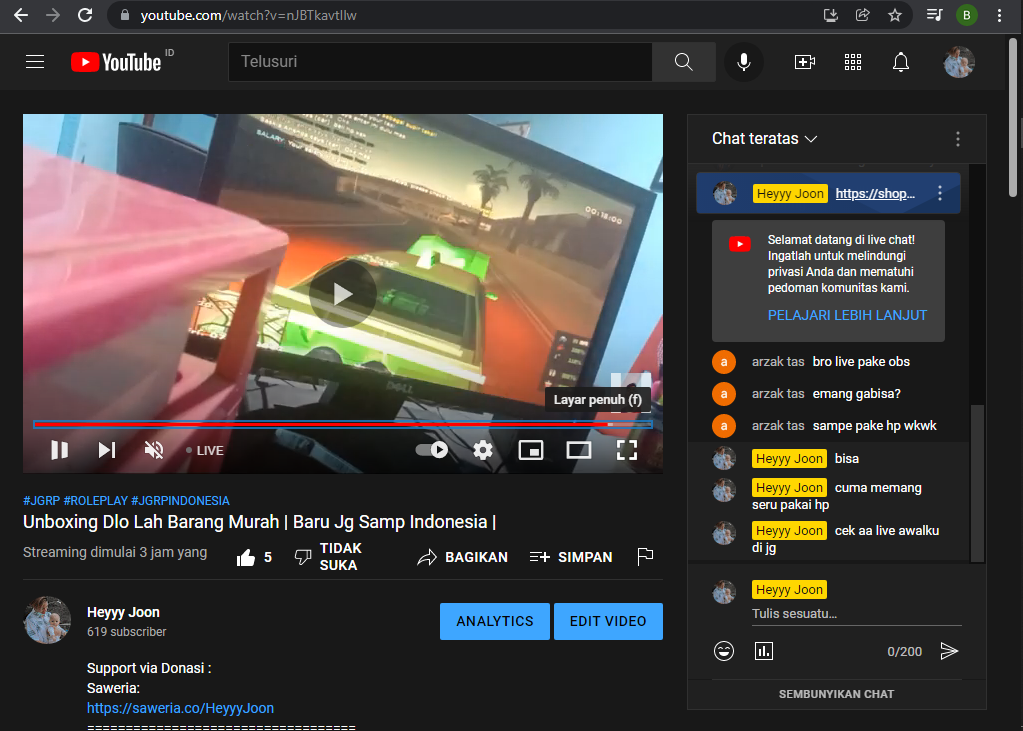Click TIDAK SUKA dislike button

(x=328, y=557)
